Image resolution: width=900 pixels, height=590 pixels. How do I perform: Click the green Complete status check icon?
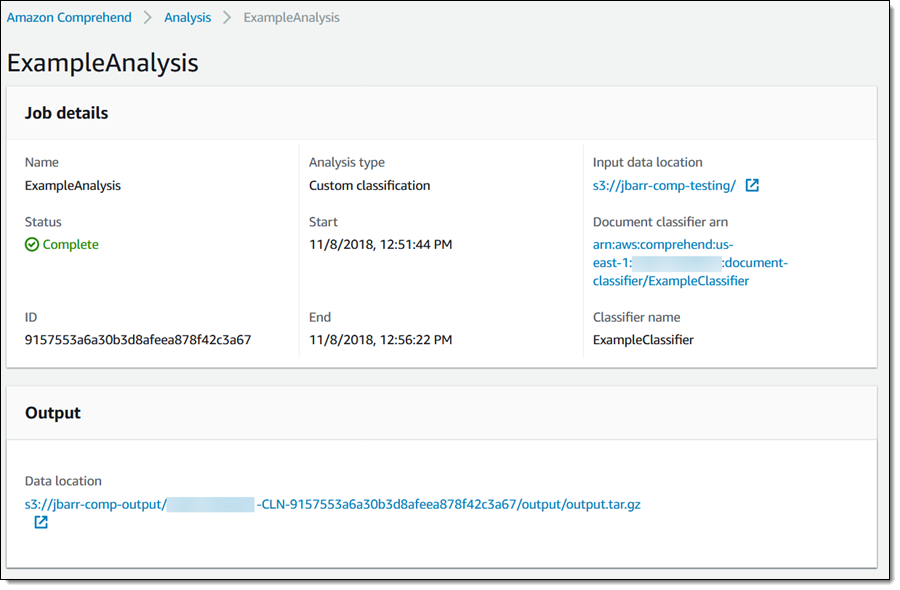[x=32, y=244]
